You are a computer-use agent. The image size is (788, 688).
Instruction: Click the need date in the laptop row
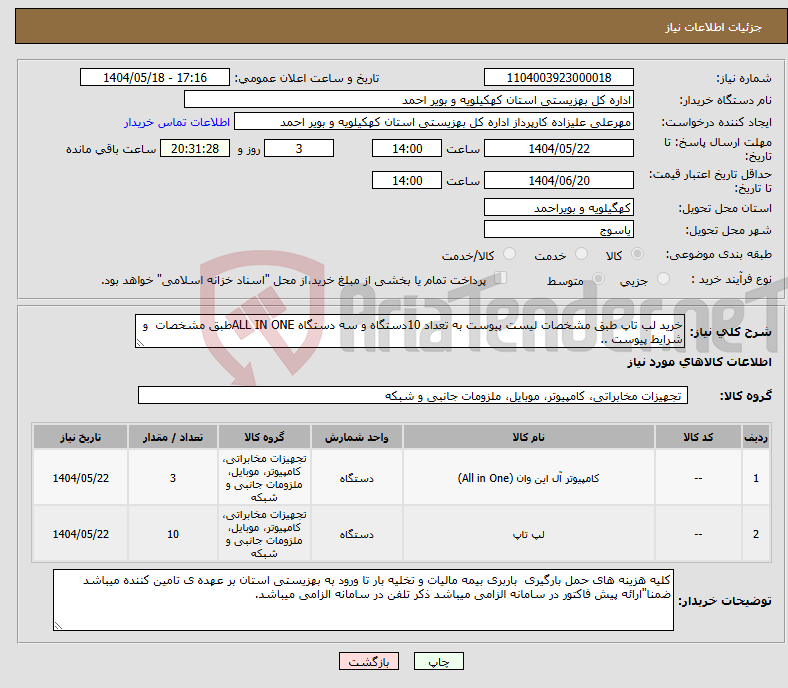pos(80,534)
